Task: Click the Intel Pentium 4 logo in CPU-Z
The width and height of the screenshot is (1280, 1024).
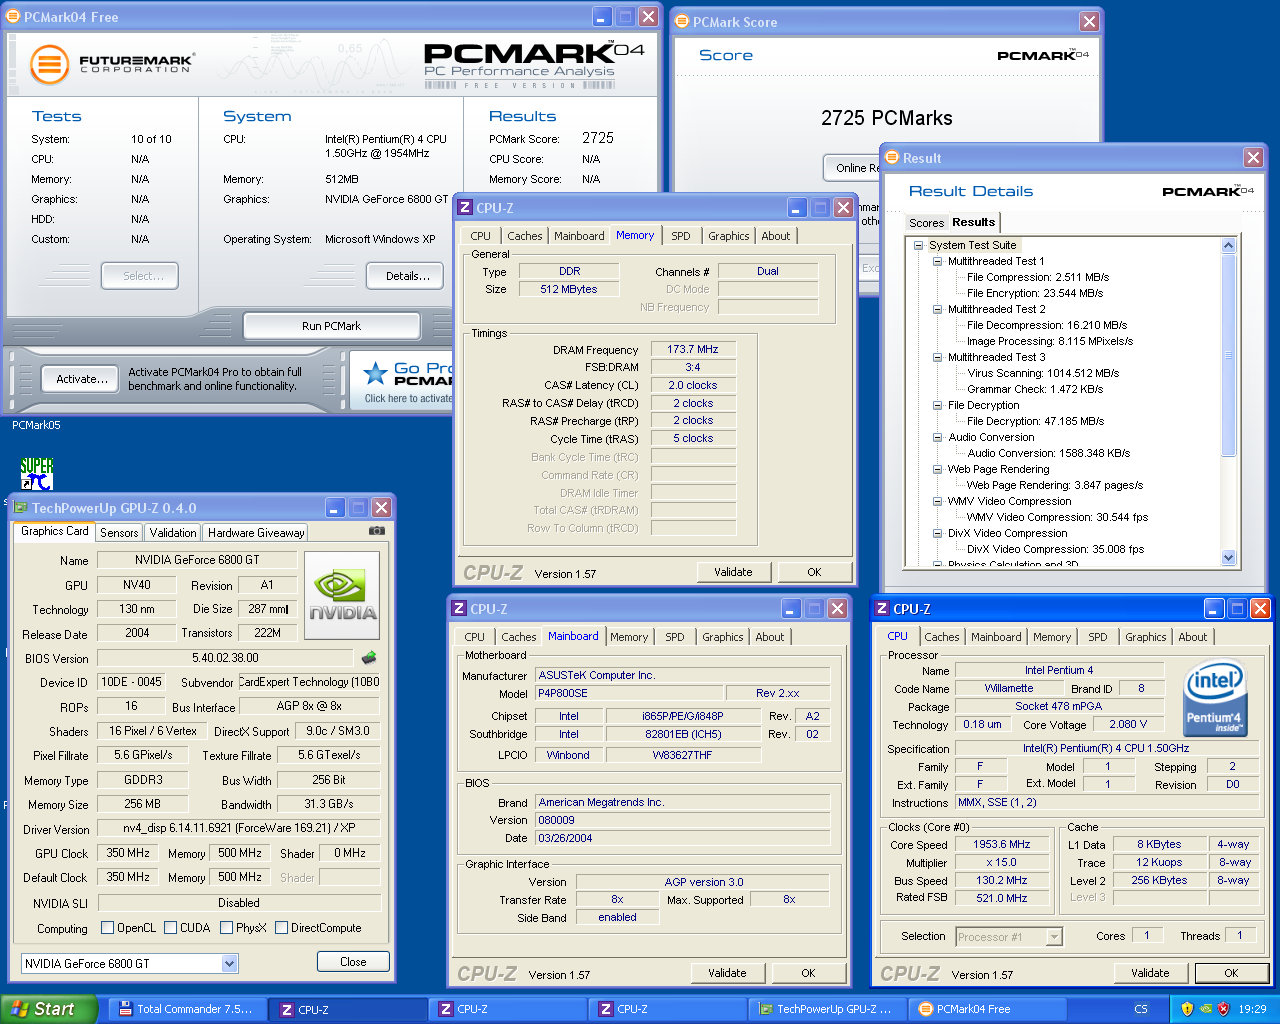Action: coord(1214,698)
